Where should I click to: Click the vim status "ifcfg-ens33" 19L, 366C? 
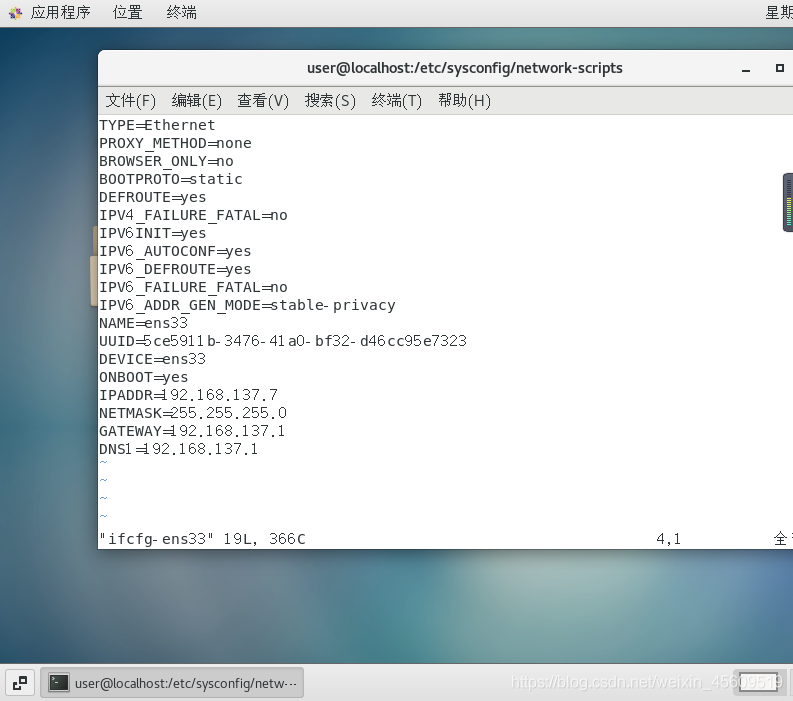(x=202, y=539)
